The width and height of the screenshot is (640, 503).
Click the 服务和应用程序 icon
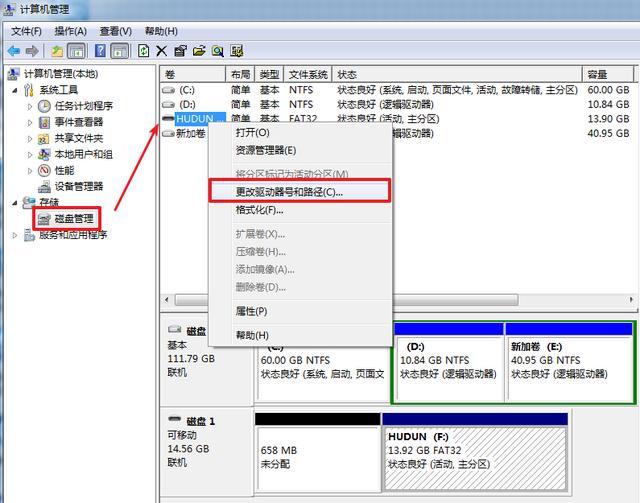point(29,235)
